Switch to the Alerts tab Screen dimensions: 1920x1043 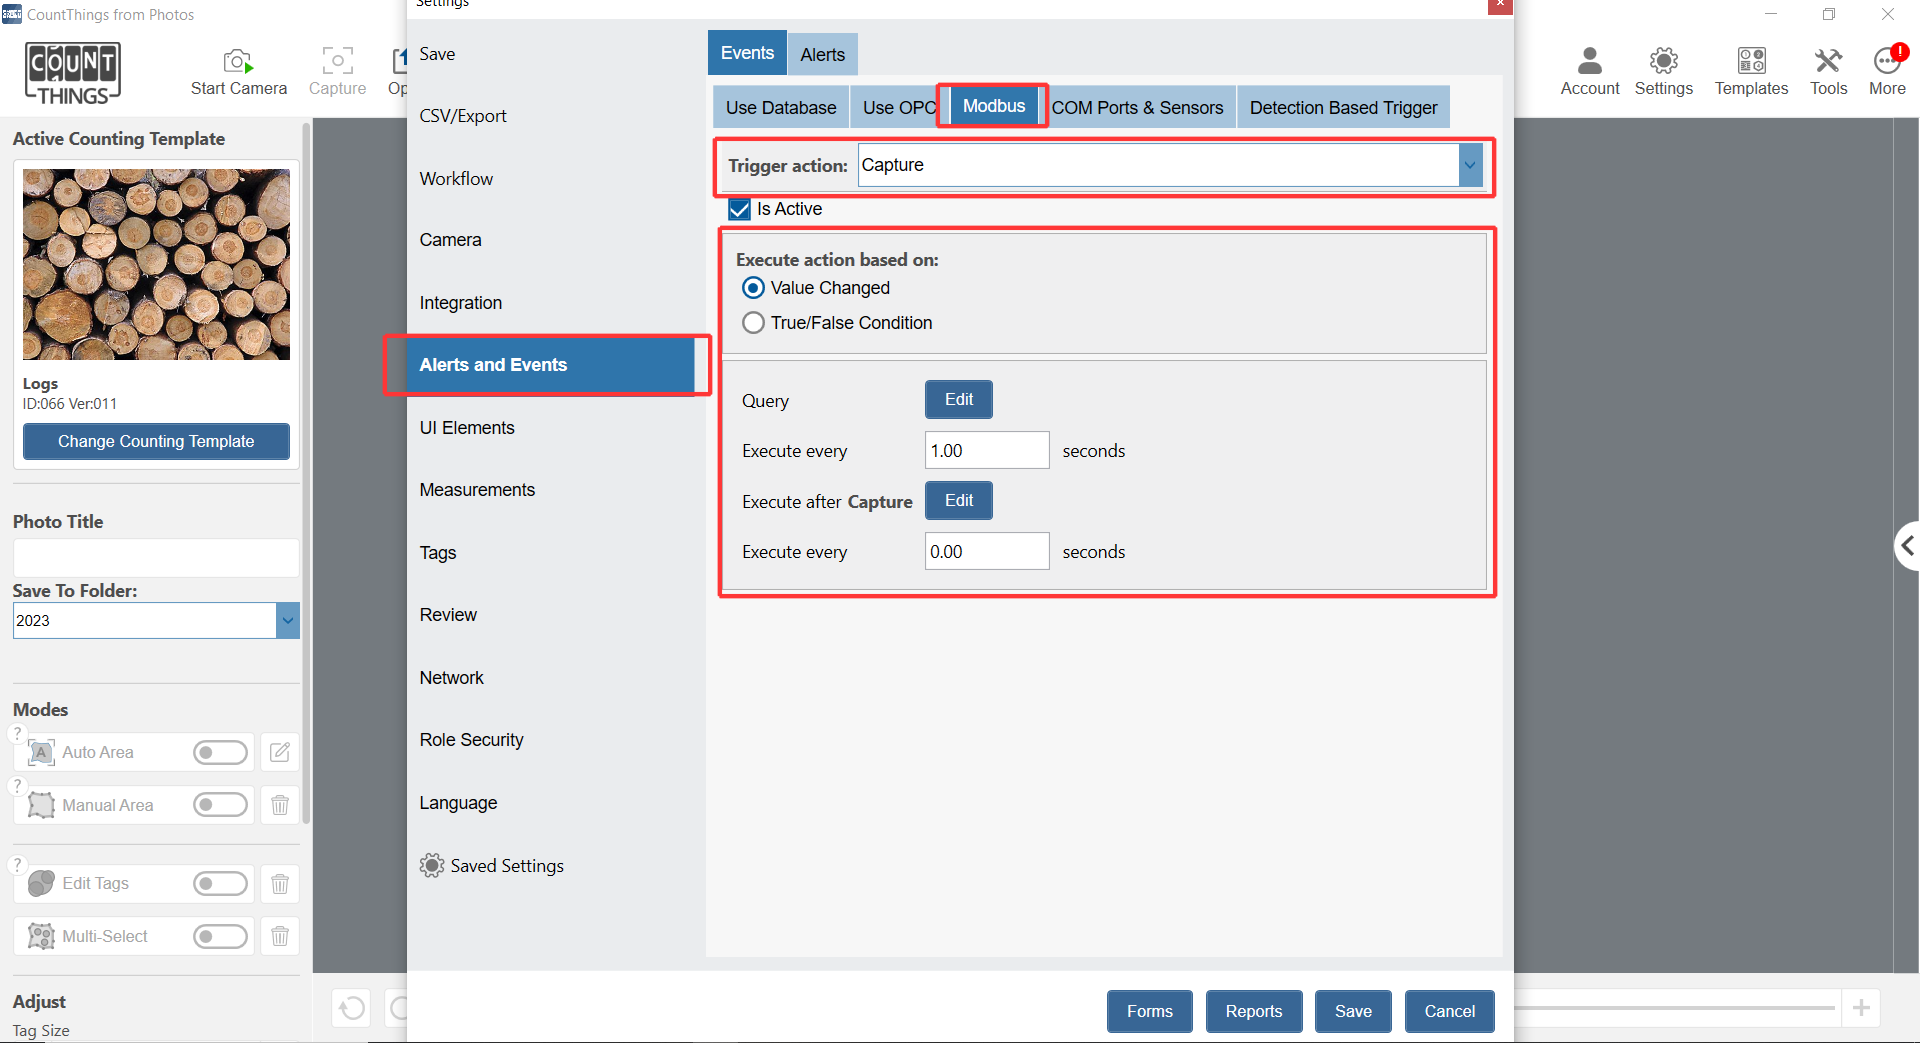pos(822,55)
